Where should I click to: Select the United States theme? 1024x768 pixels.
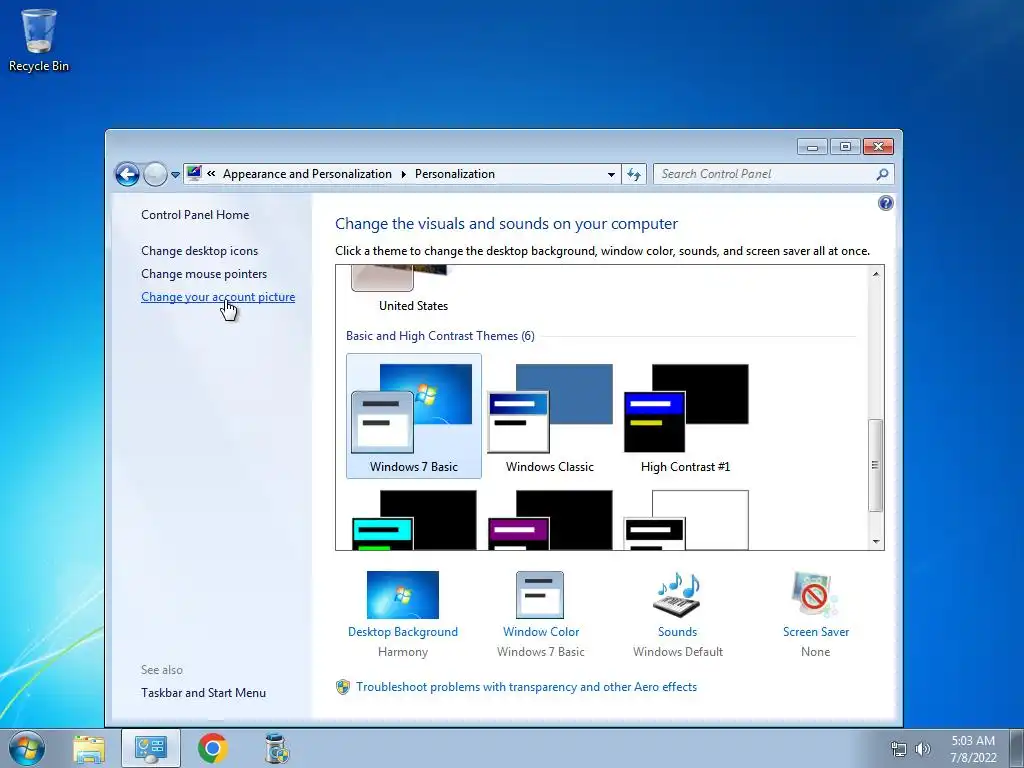click(x=413, y=290)
